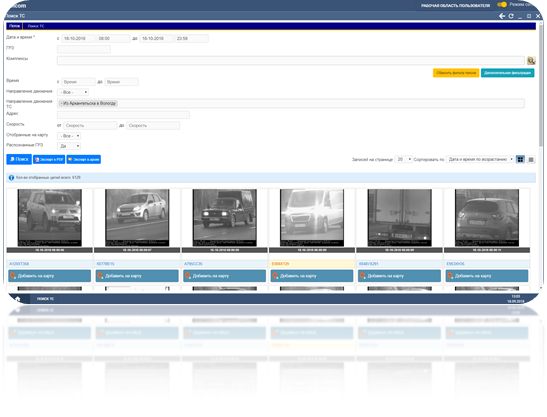This screenshot has height=417, width=547.
Task: Select the 'Поток' tab
Action: 14,26
